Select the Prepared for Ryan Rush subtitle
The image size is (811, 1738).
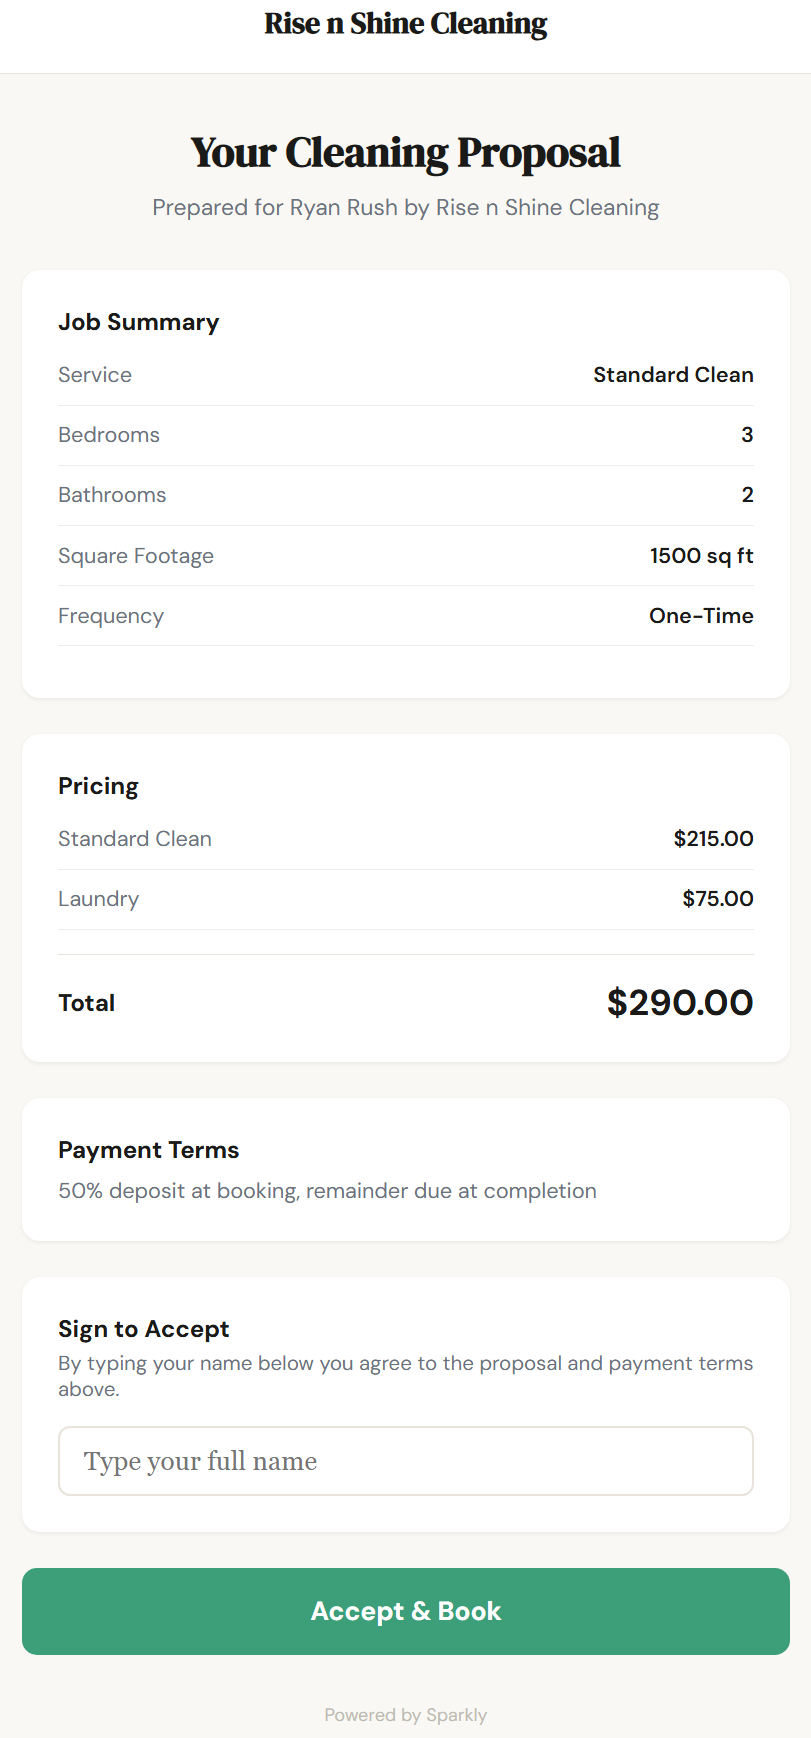coord(405,208)
